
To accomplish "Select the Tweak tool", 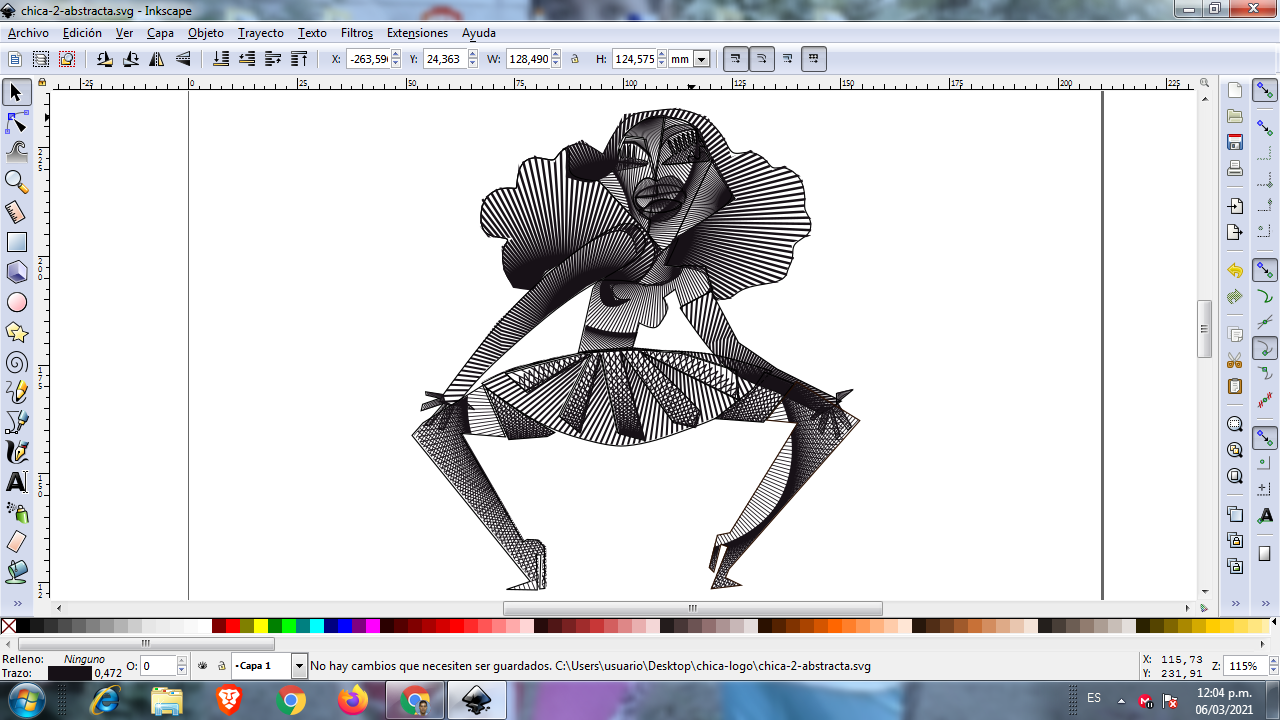I will point(16,152).
